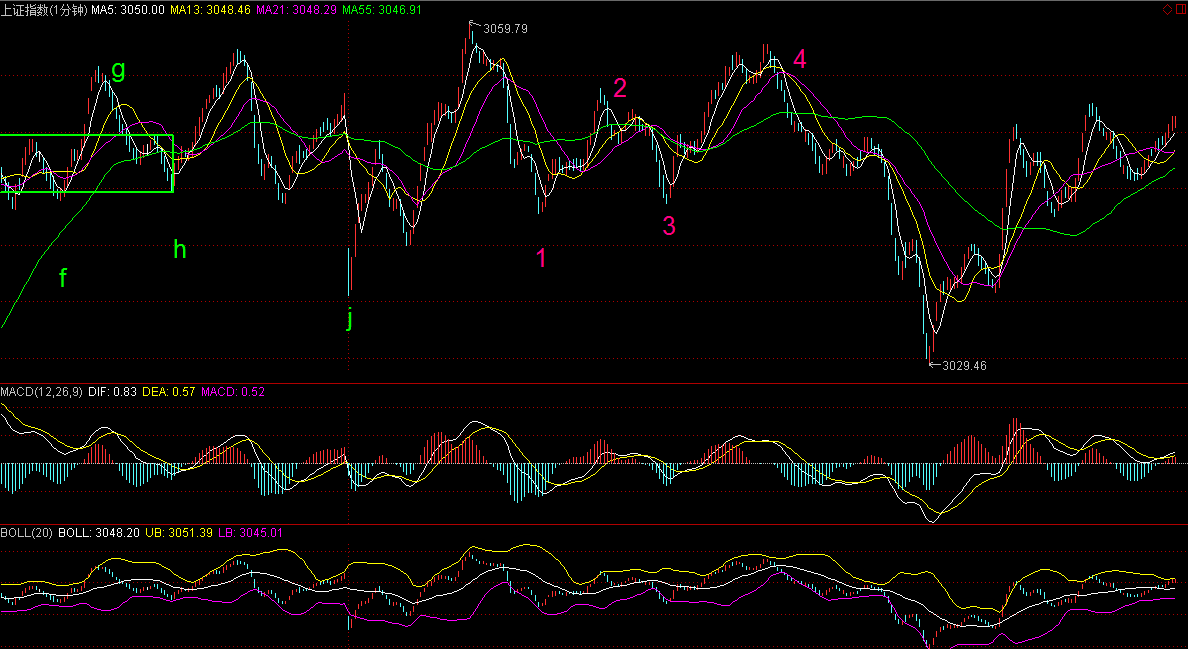Screen dimensions: 1188x649
Task: Click the BOLL(20) indicator title
Action: tap(27, 532)
